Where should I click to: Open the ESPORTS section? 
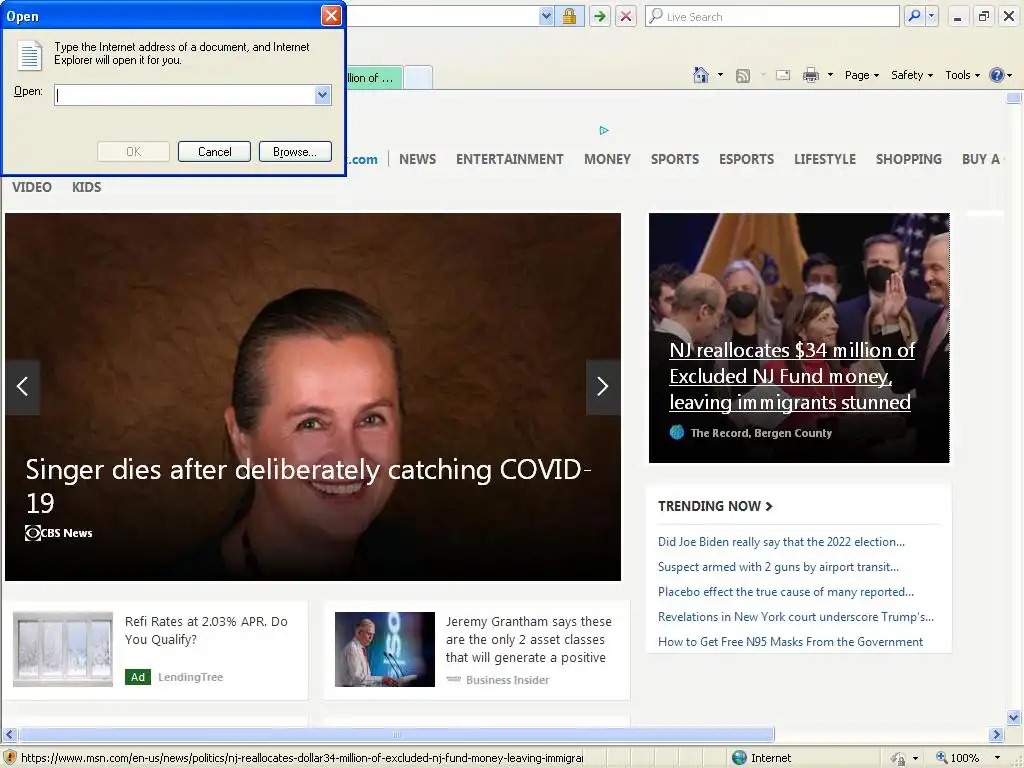click(746, 159)
